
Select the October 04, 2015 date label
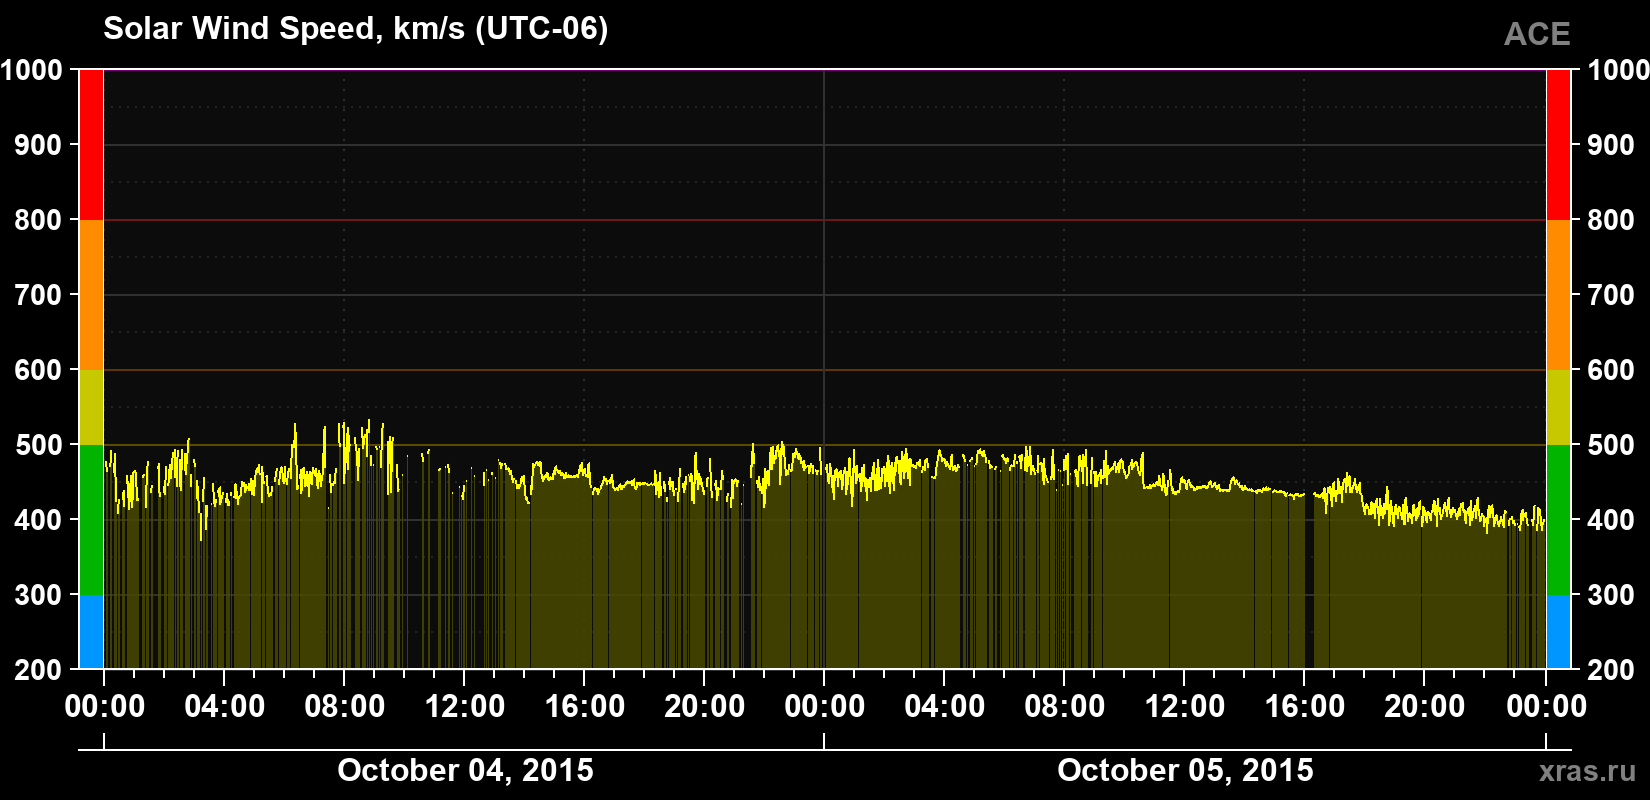click(x=465, y=770)
